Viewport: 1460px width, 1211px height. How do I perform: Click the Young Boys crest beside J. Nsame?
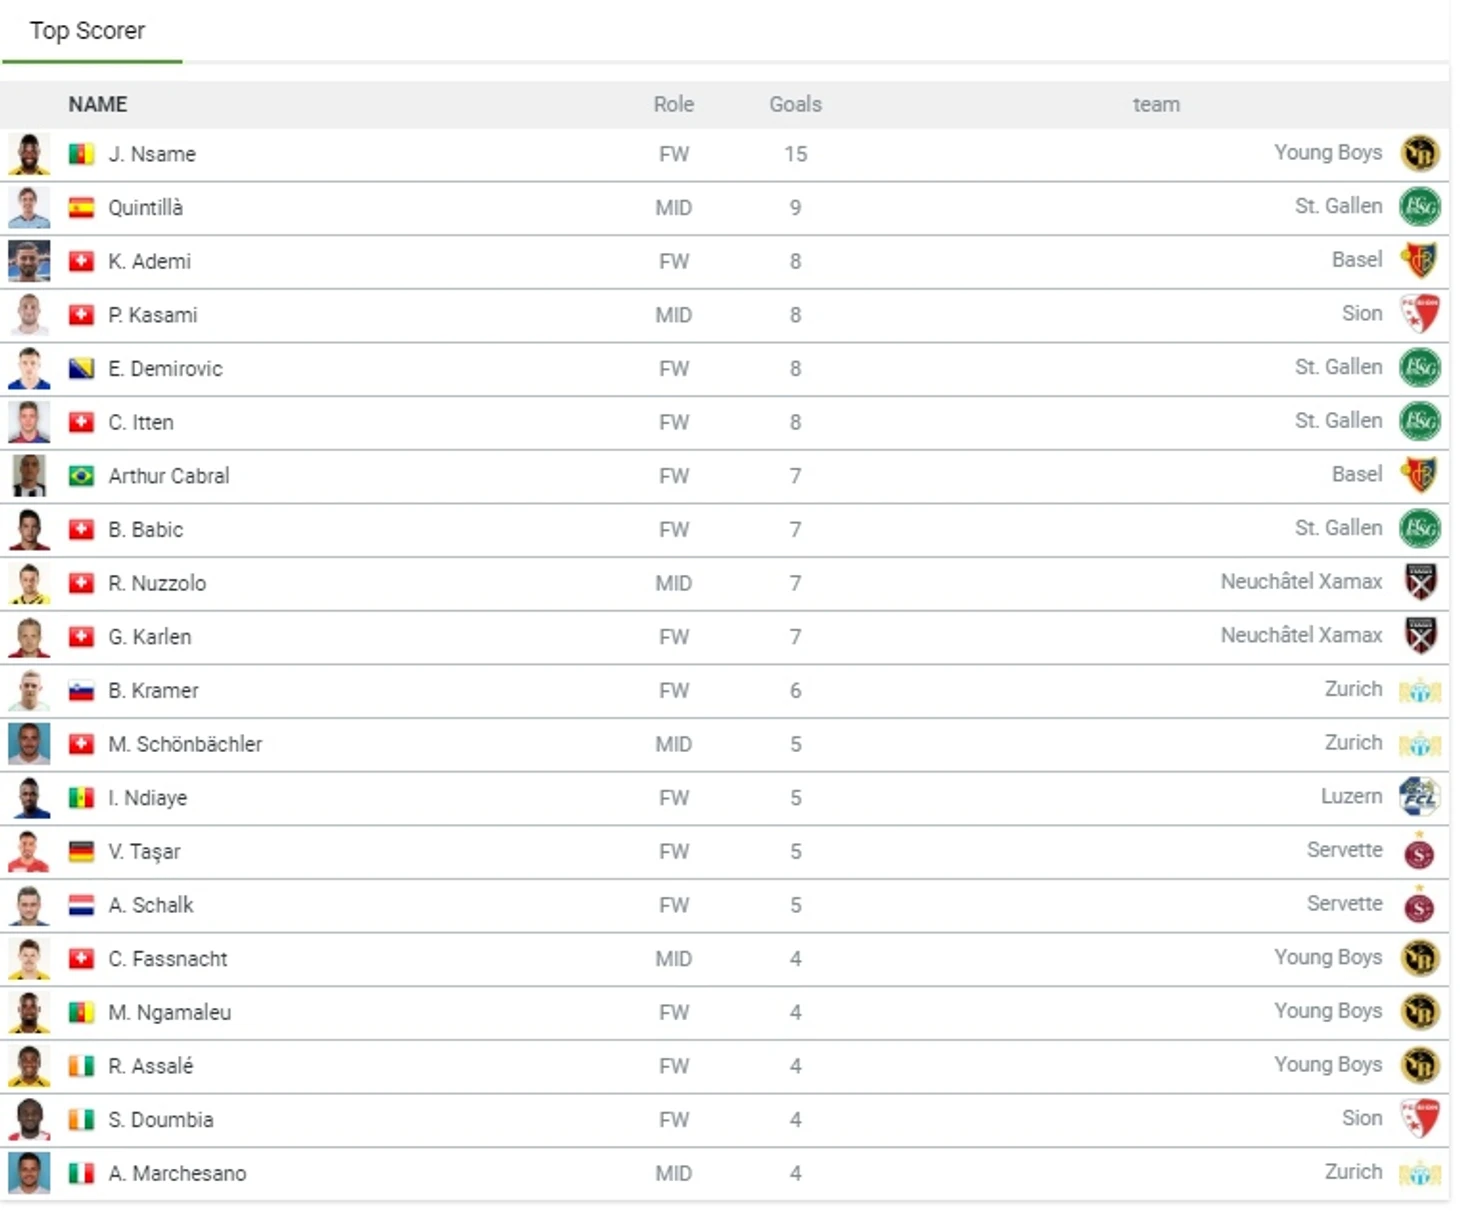coord(1419,153)
